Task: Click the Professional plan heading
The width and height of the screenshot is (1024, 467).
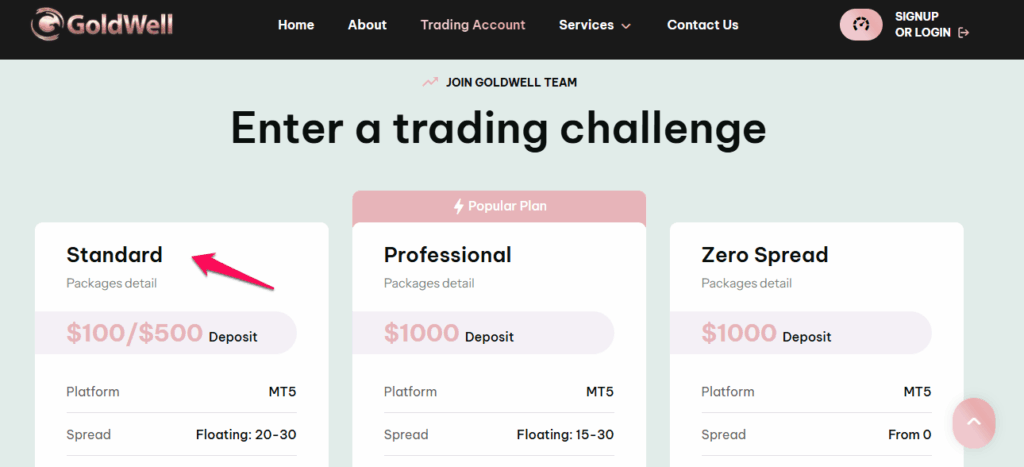Action: tap(447, 254)
